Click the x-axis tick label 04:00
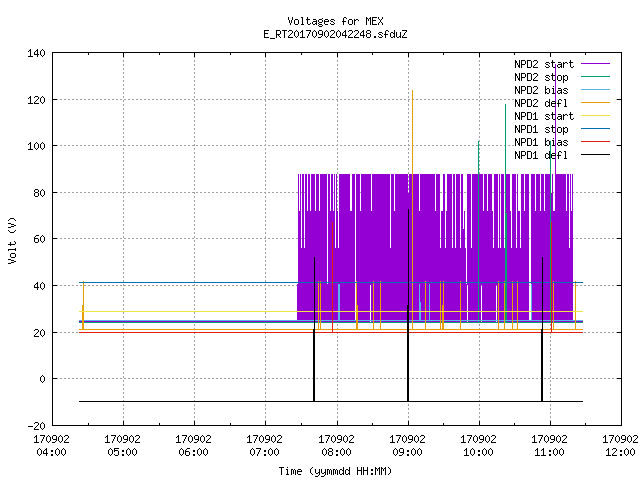This screenshot has height=480, width=640. [x=51, y=452]
